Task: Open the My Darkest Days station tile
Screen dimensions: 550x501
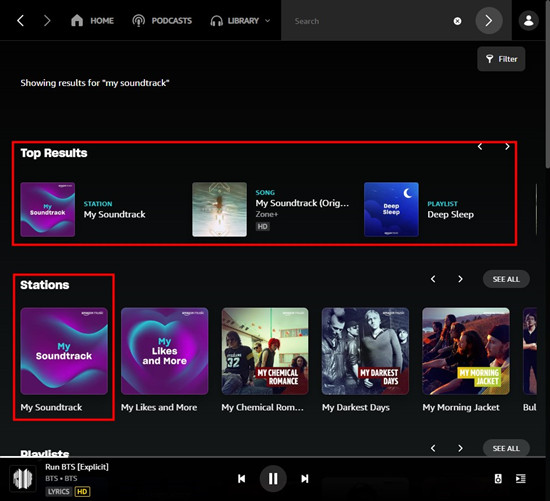Action: coord(365,351)
